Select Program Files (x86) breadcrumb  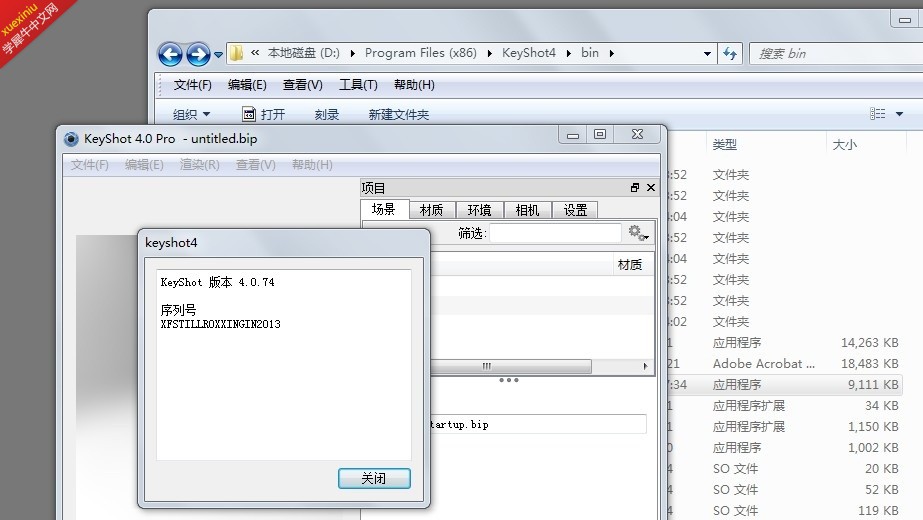click(x=420, y=53)
